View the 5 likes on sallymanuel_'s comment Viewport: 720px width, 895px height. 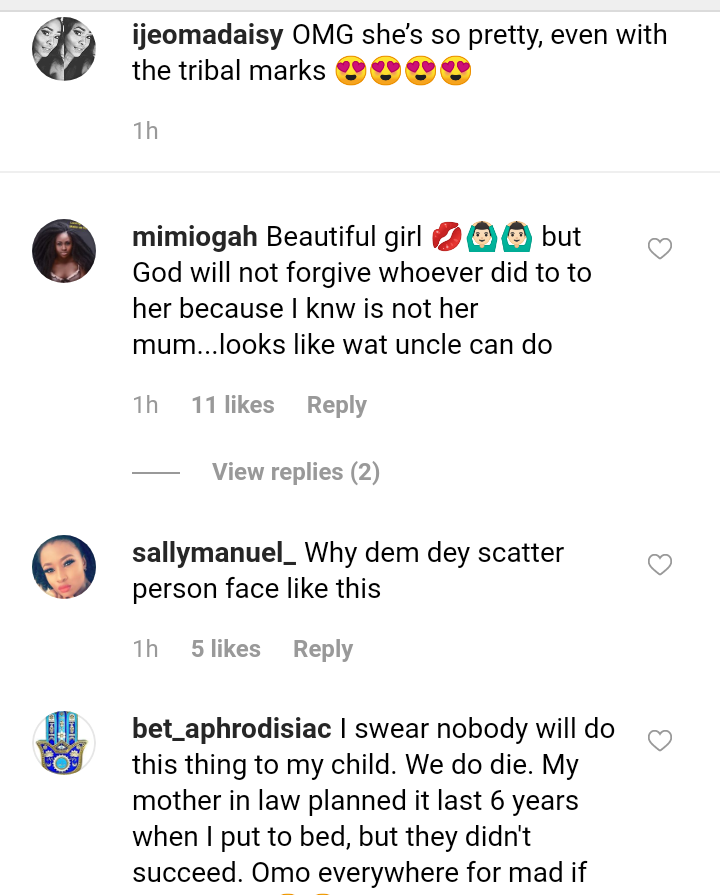225,649
